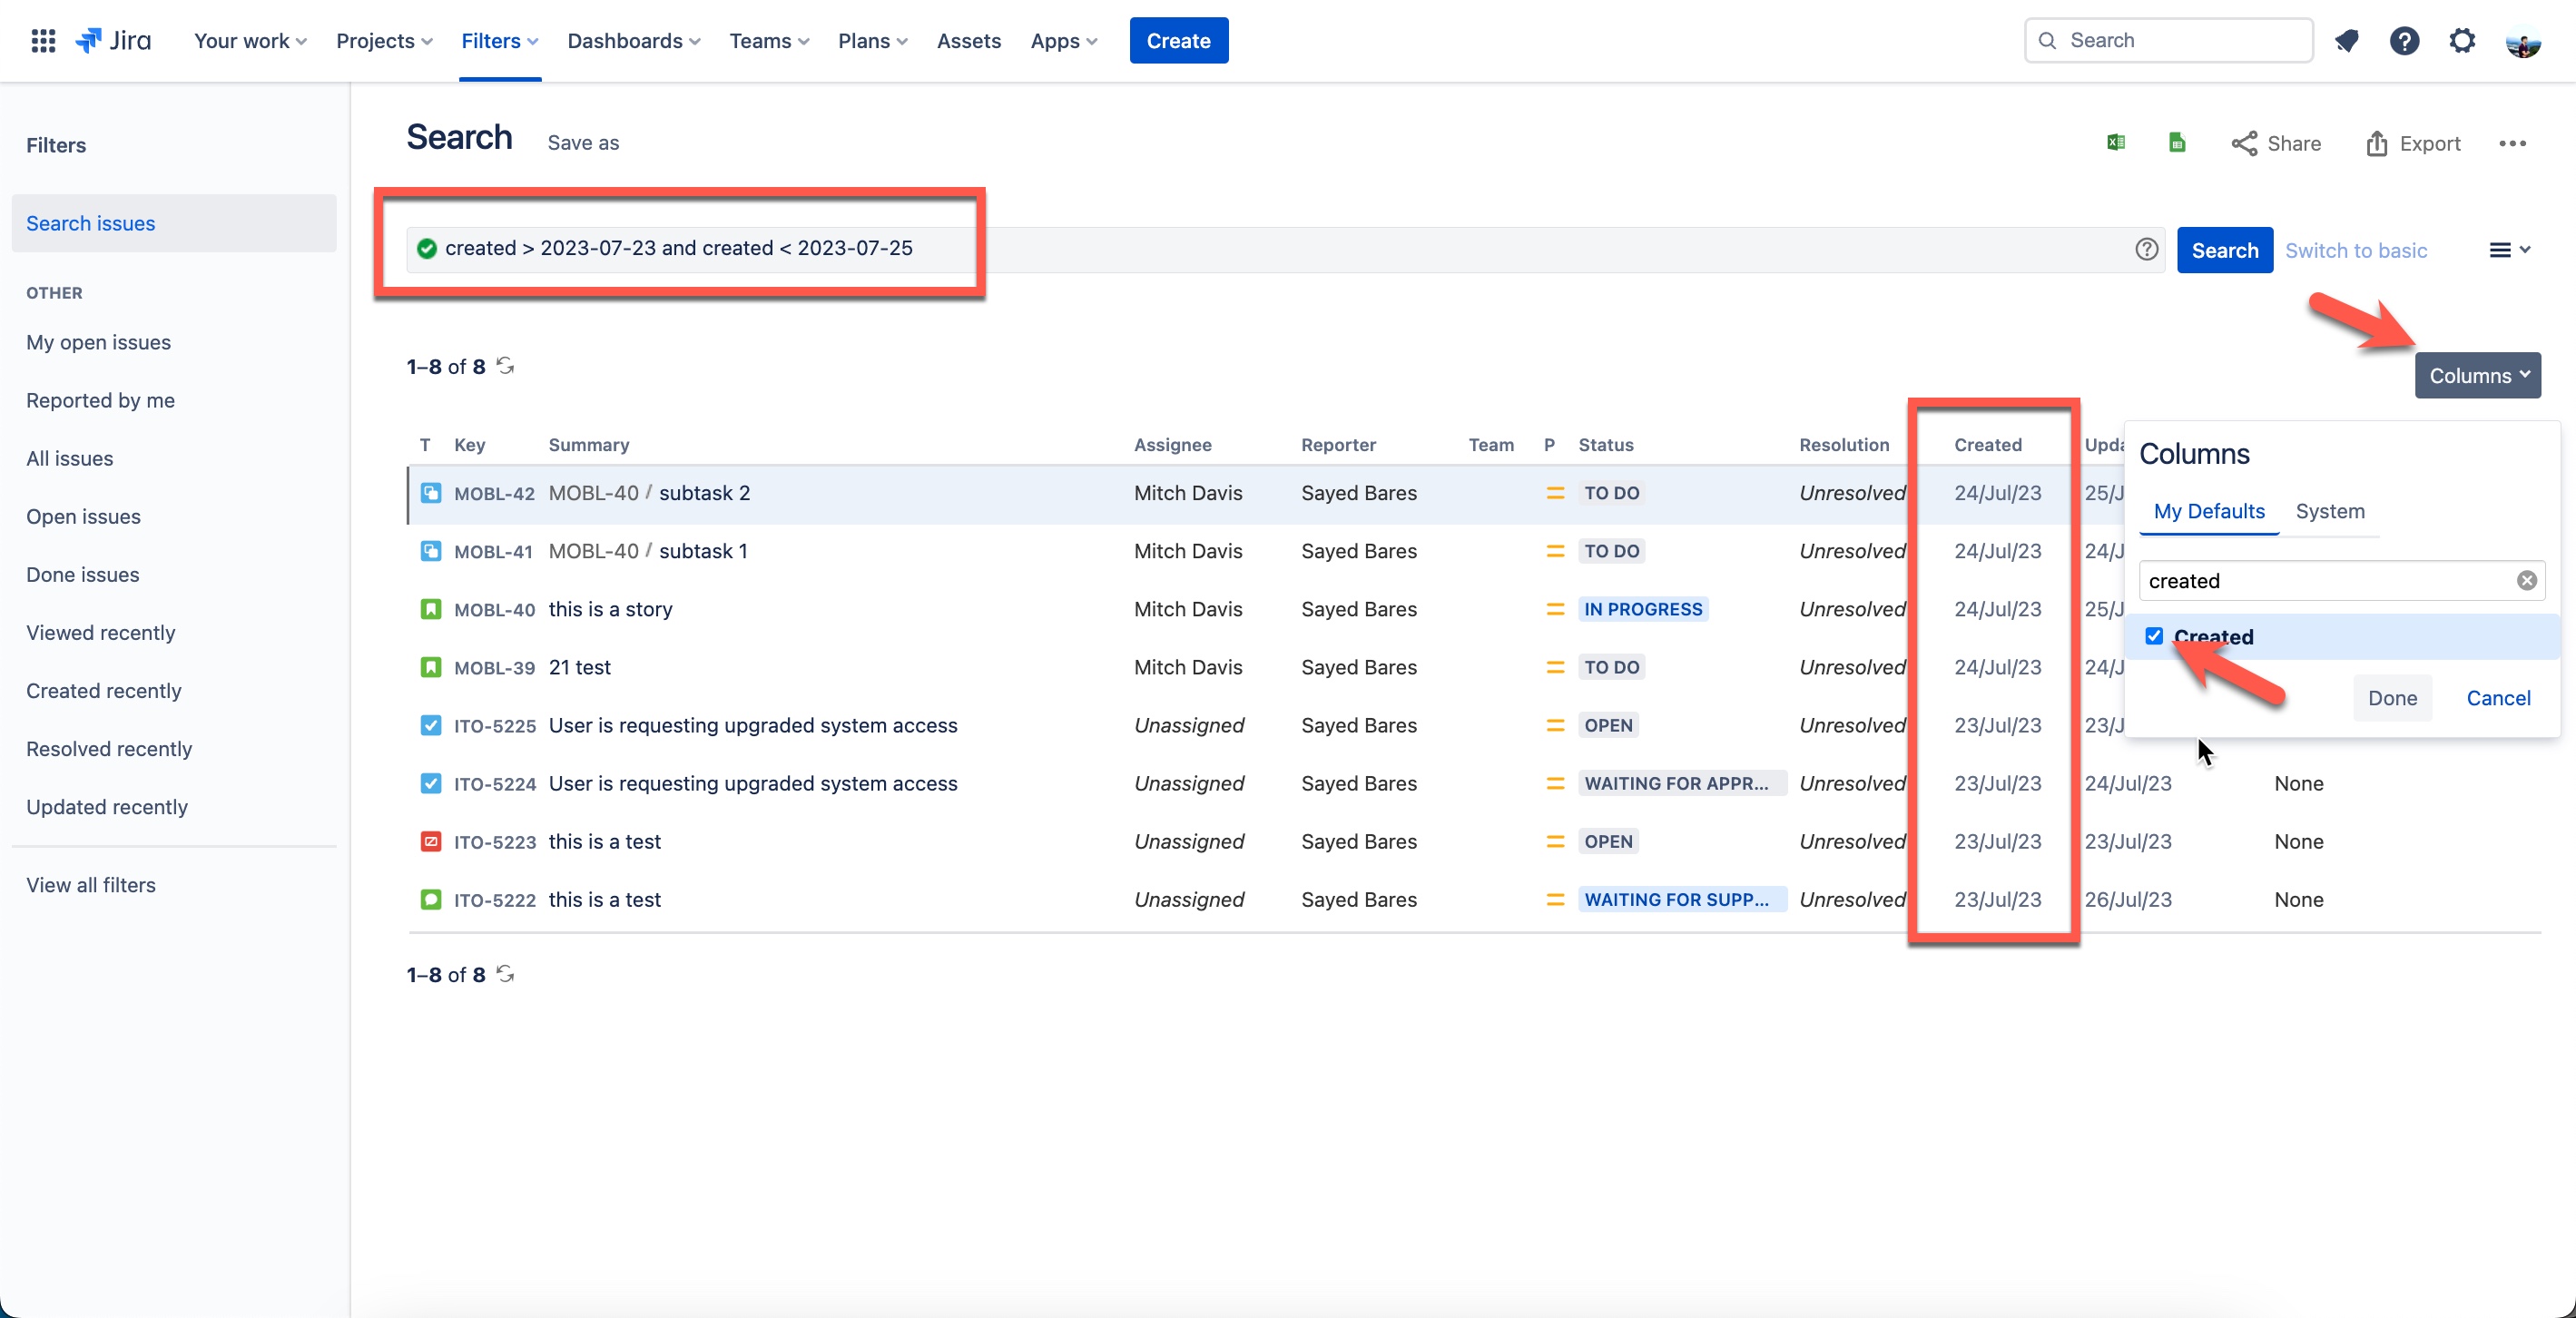
Task: Open JQL syntax help icon in query bar
Action: 2146,249
